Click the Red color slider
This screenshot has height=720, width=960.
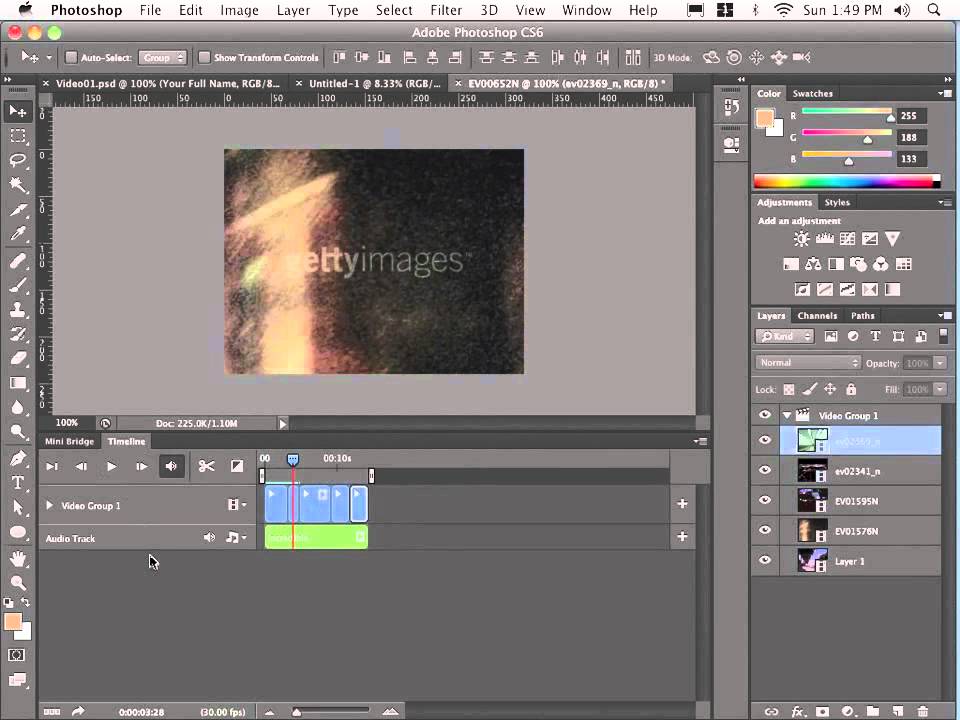click(x=847, y=112)
